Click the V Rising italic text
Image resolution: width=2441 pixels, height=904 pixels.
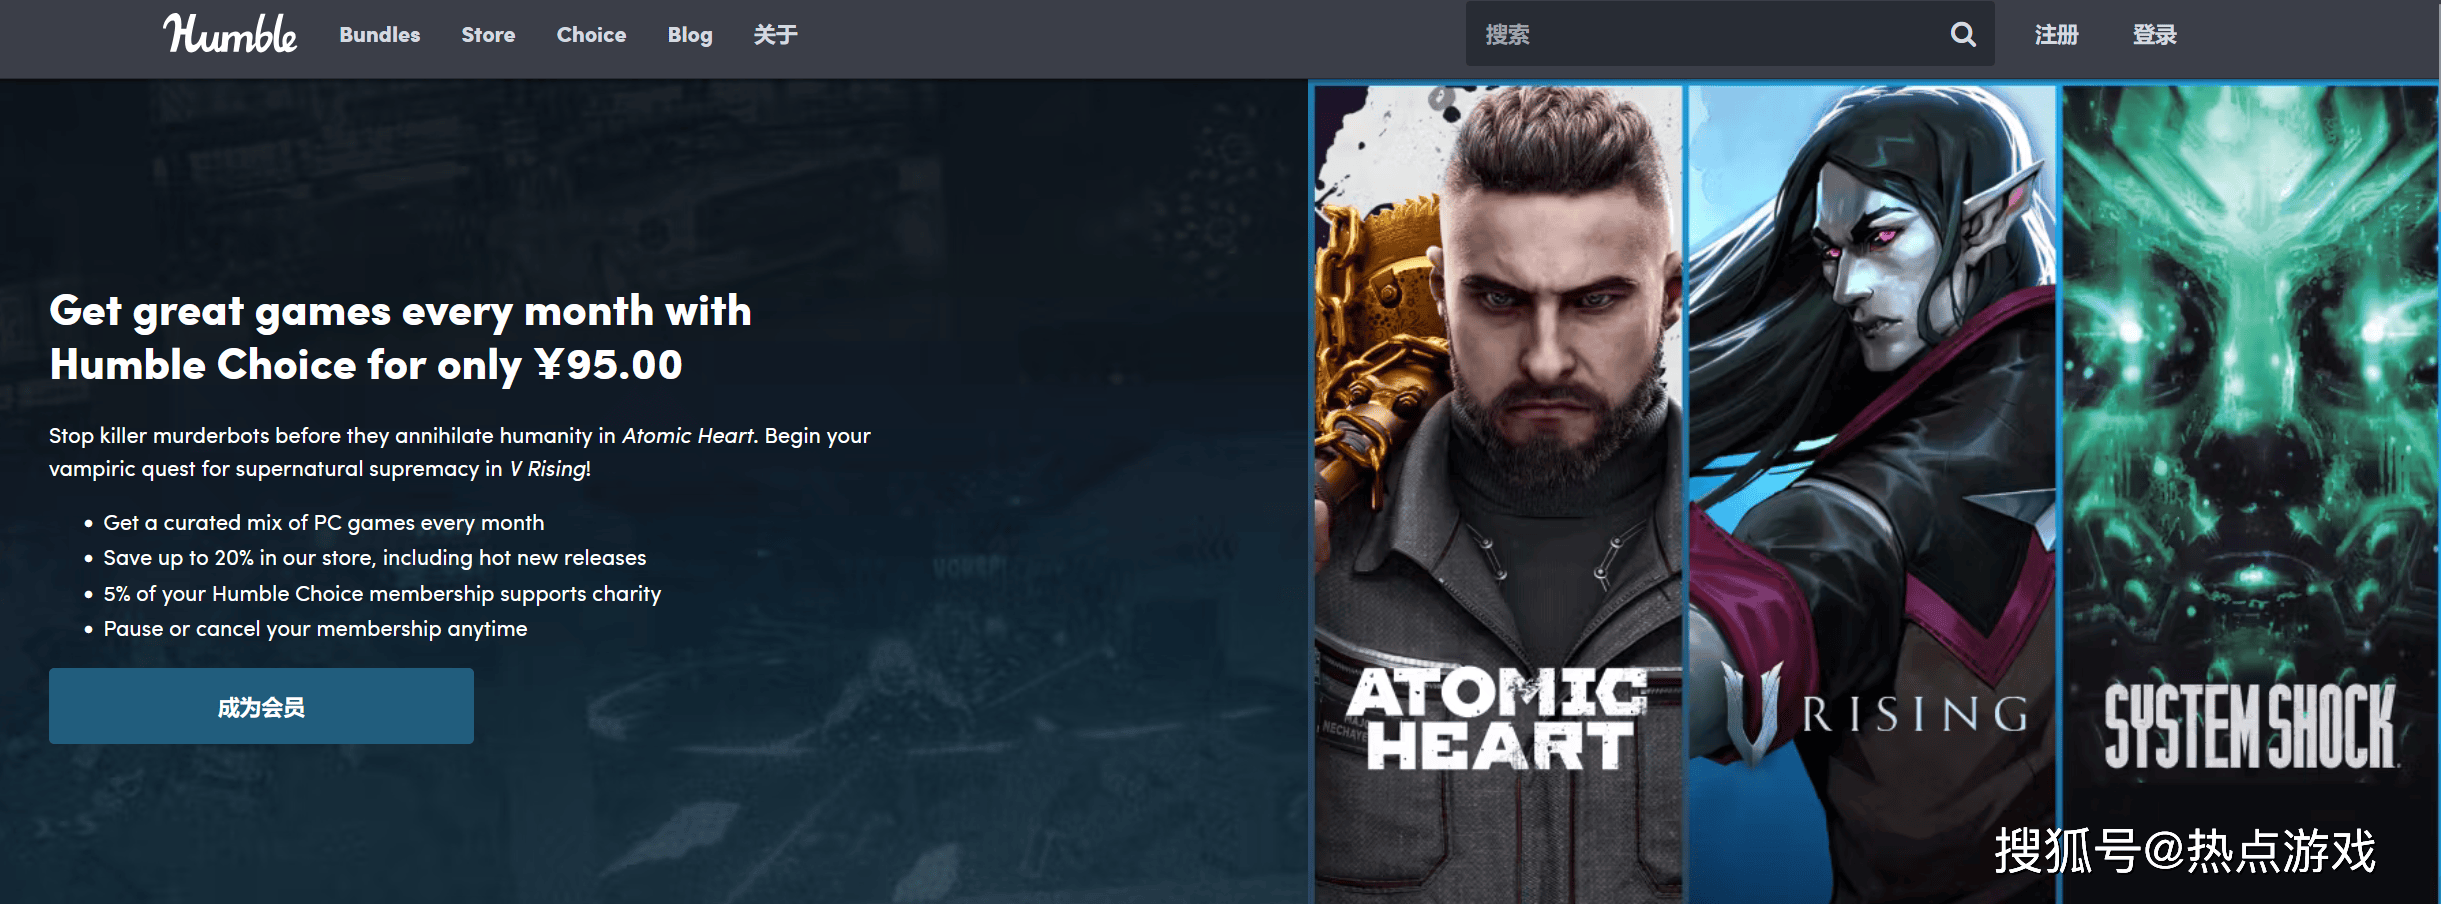548,469
